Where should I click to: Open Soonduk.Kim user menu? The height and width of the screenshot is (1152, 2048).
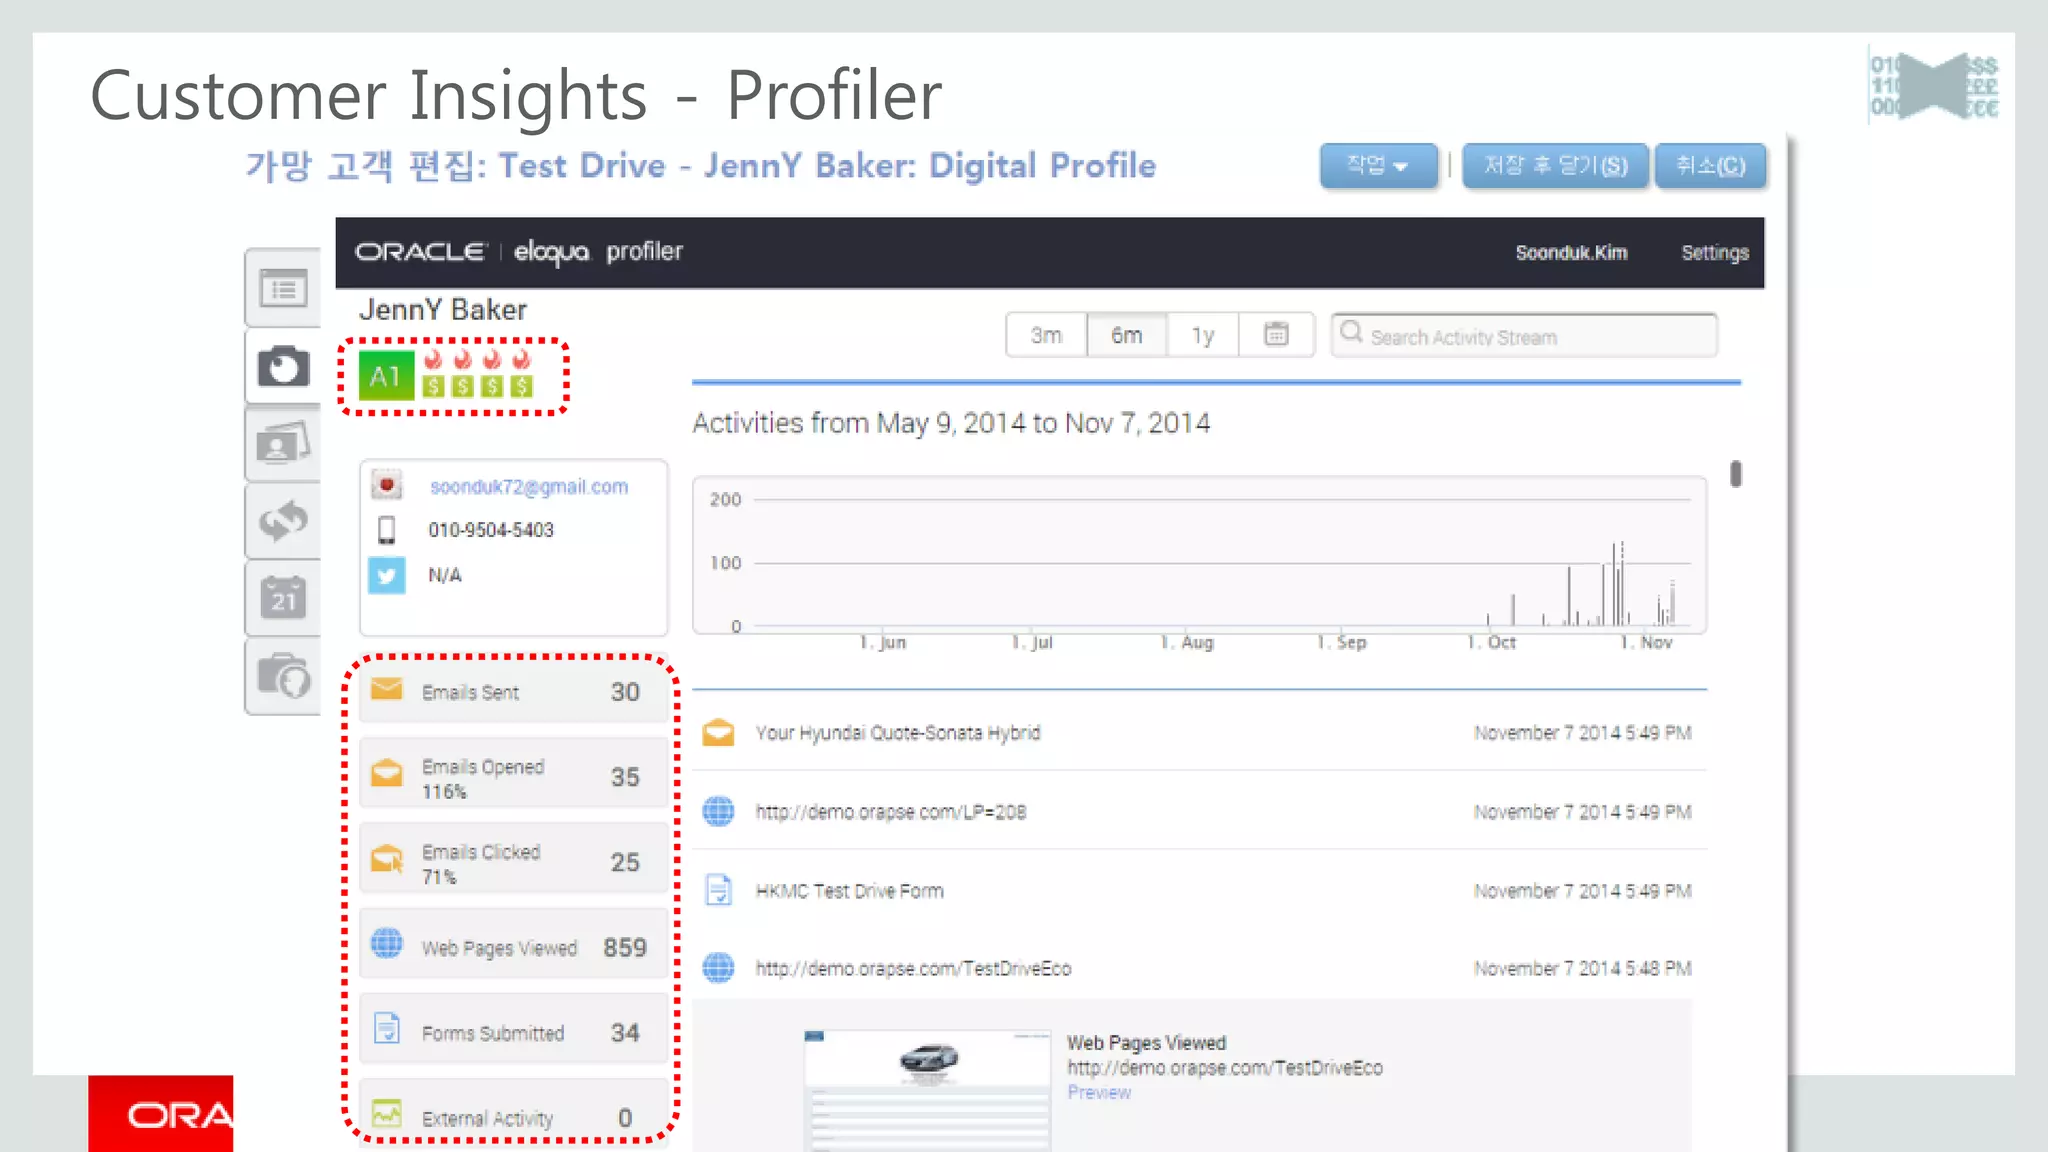click(1571, 253)
